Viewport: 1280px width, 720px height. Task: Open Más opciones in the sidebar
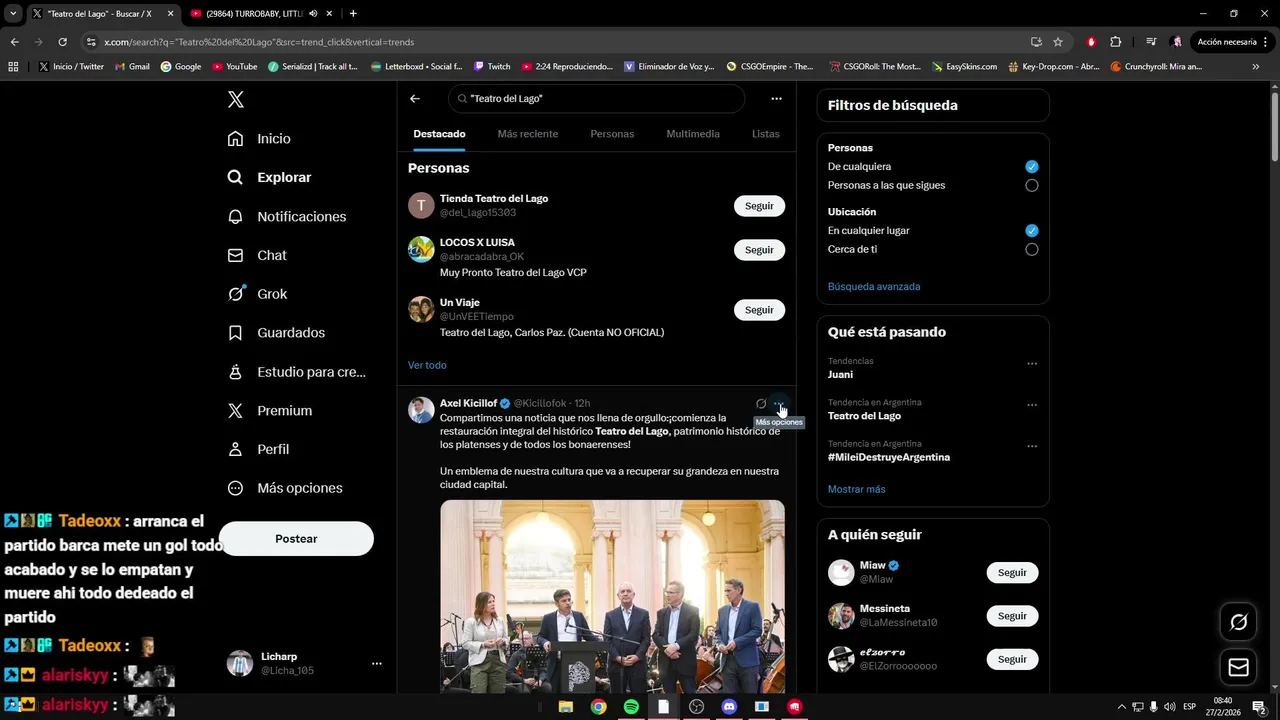(x=285, y=488)
